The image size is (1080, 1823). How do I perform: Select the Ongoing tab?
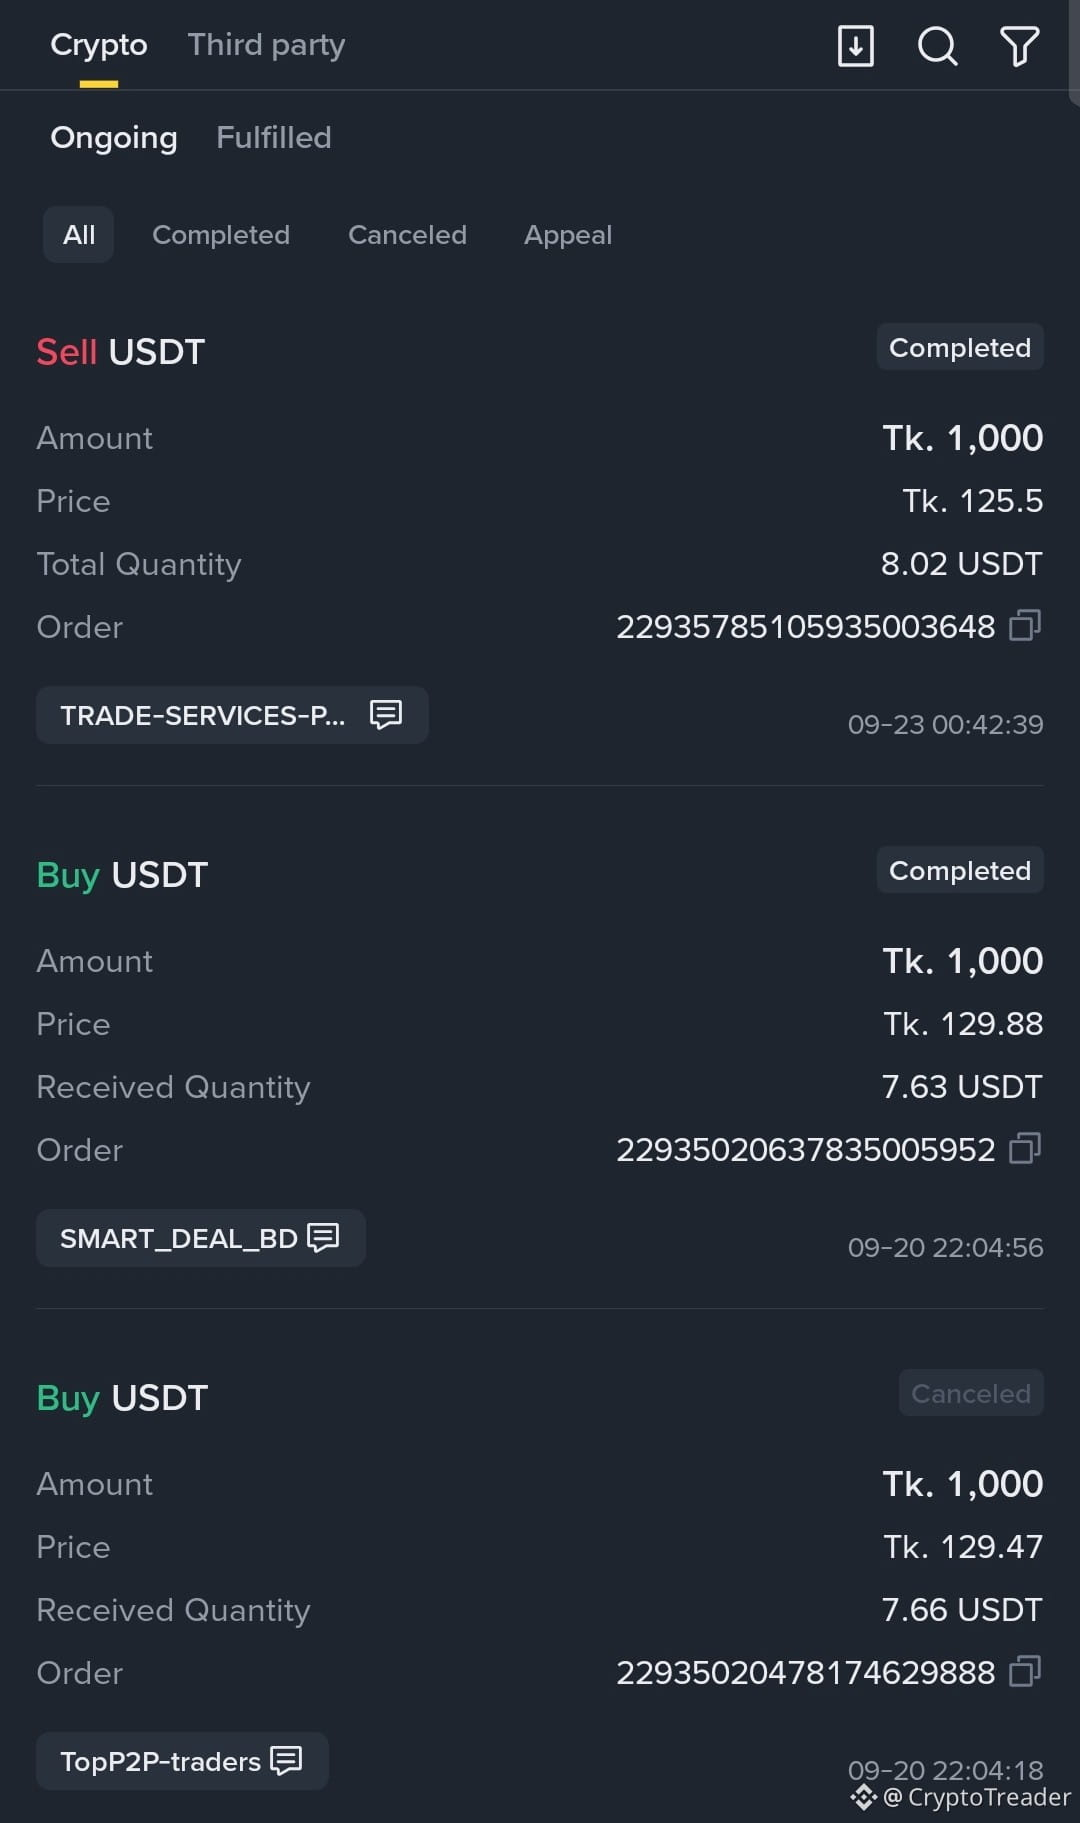(114, 137)
